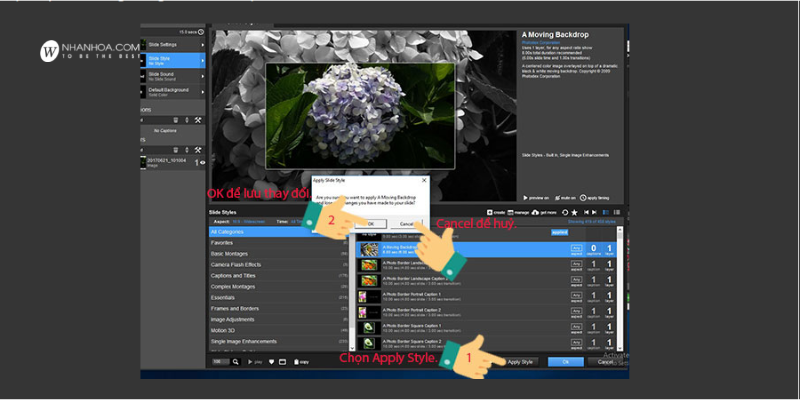Switch to the compact list view icon

pos(617,212)
